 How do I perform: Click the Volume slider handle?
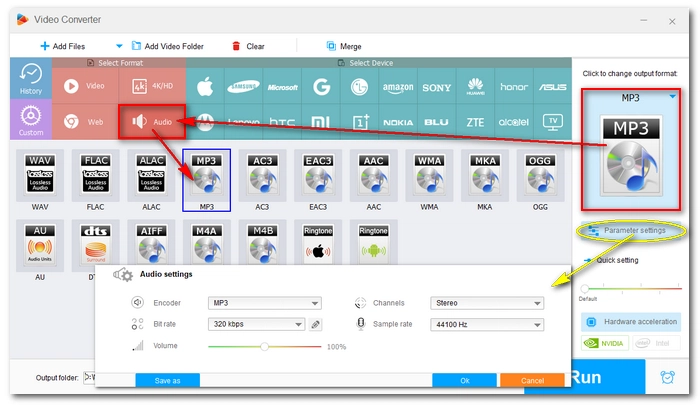[x=264, y=346]
